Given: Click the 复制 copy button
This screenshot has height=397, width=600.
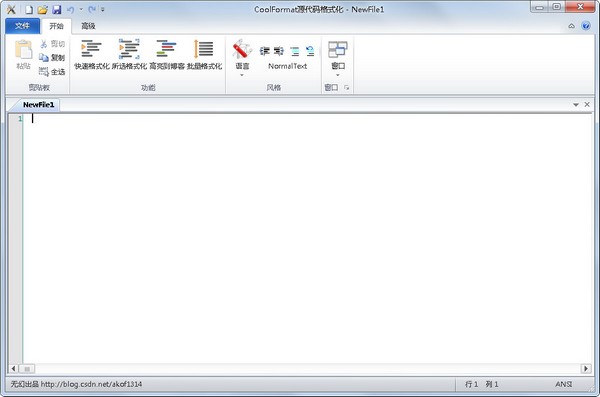Looking at the screenshot, I should [x=52, y=58].
